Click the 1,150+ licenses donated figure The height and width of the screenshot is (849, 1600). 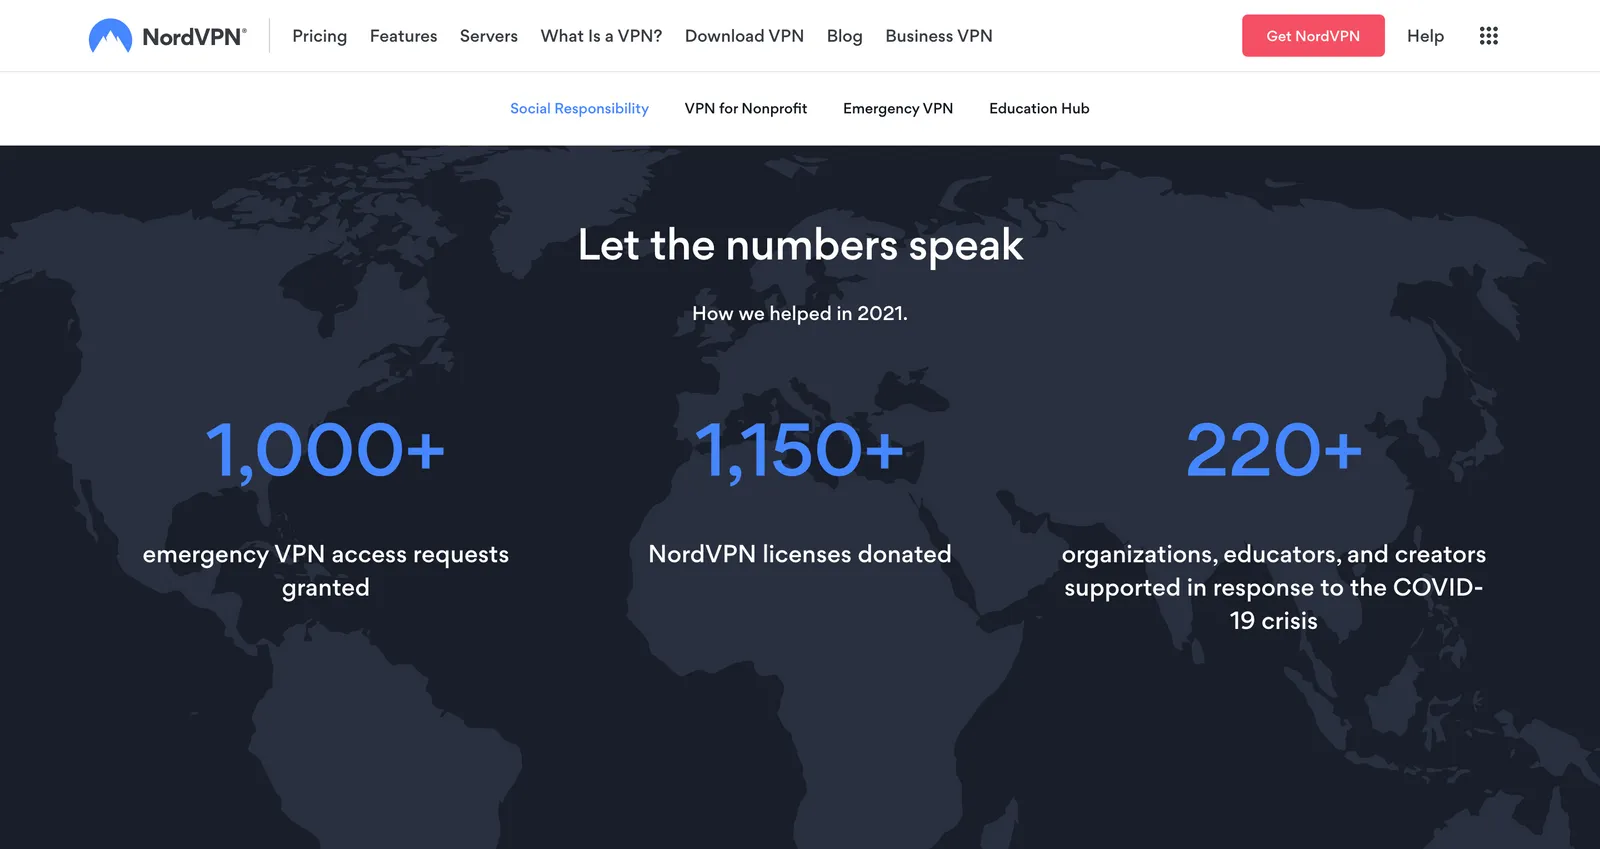tap(799, 450)
